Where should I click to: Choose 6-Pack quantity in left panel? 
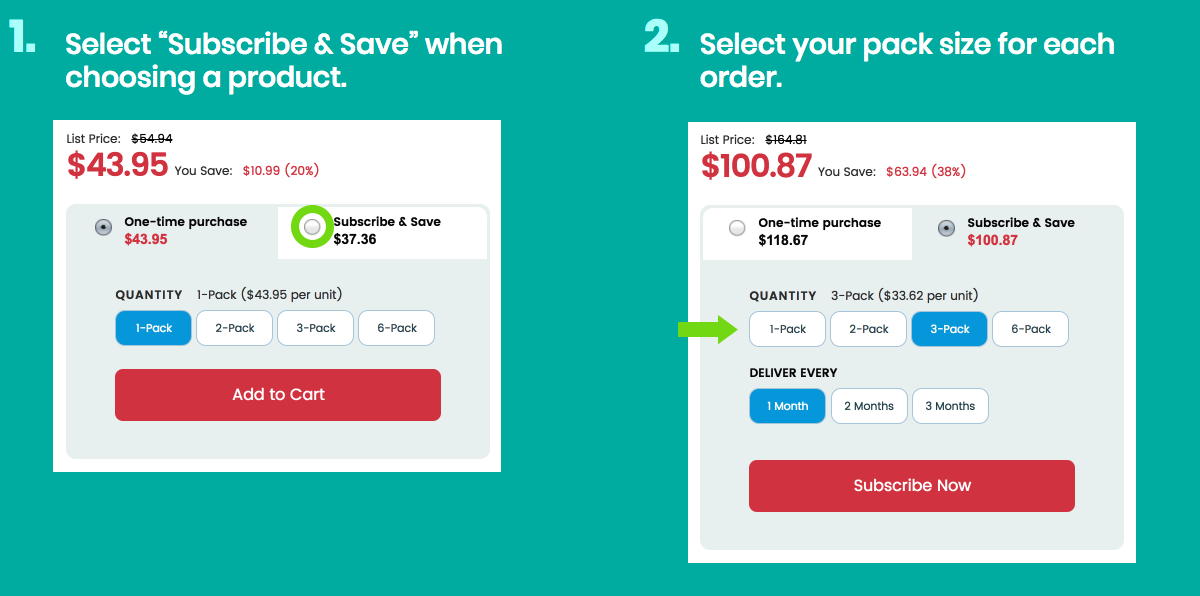[397, 328]
